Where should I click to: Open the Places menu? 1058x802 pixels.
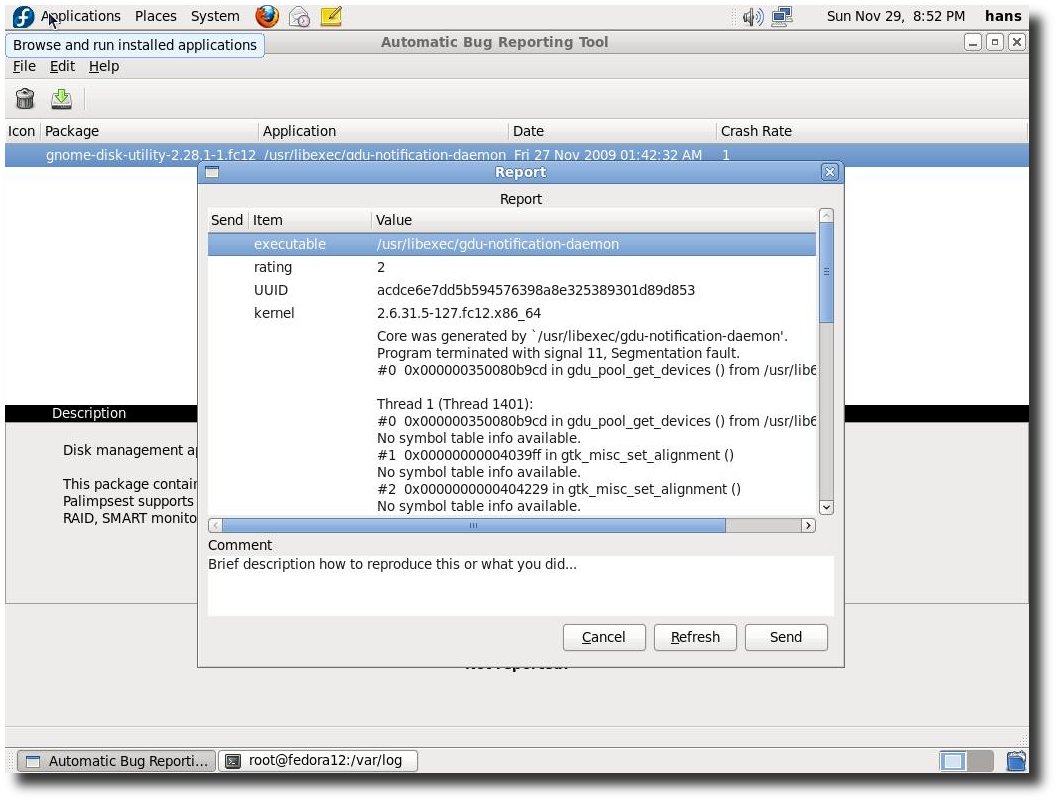tap(156, 16)
